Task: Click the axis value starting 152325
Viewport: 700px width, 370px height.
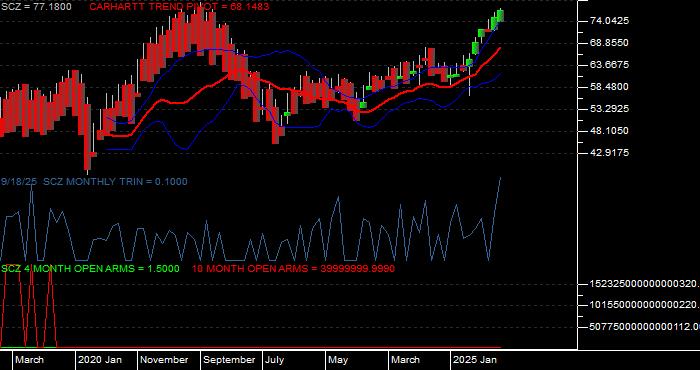Action: pyautogui.click(x=644, y=284)
